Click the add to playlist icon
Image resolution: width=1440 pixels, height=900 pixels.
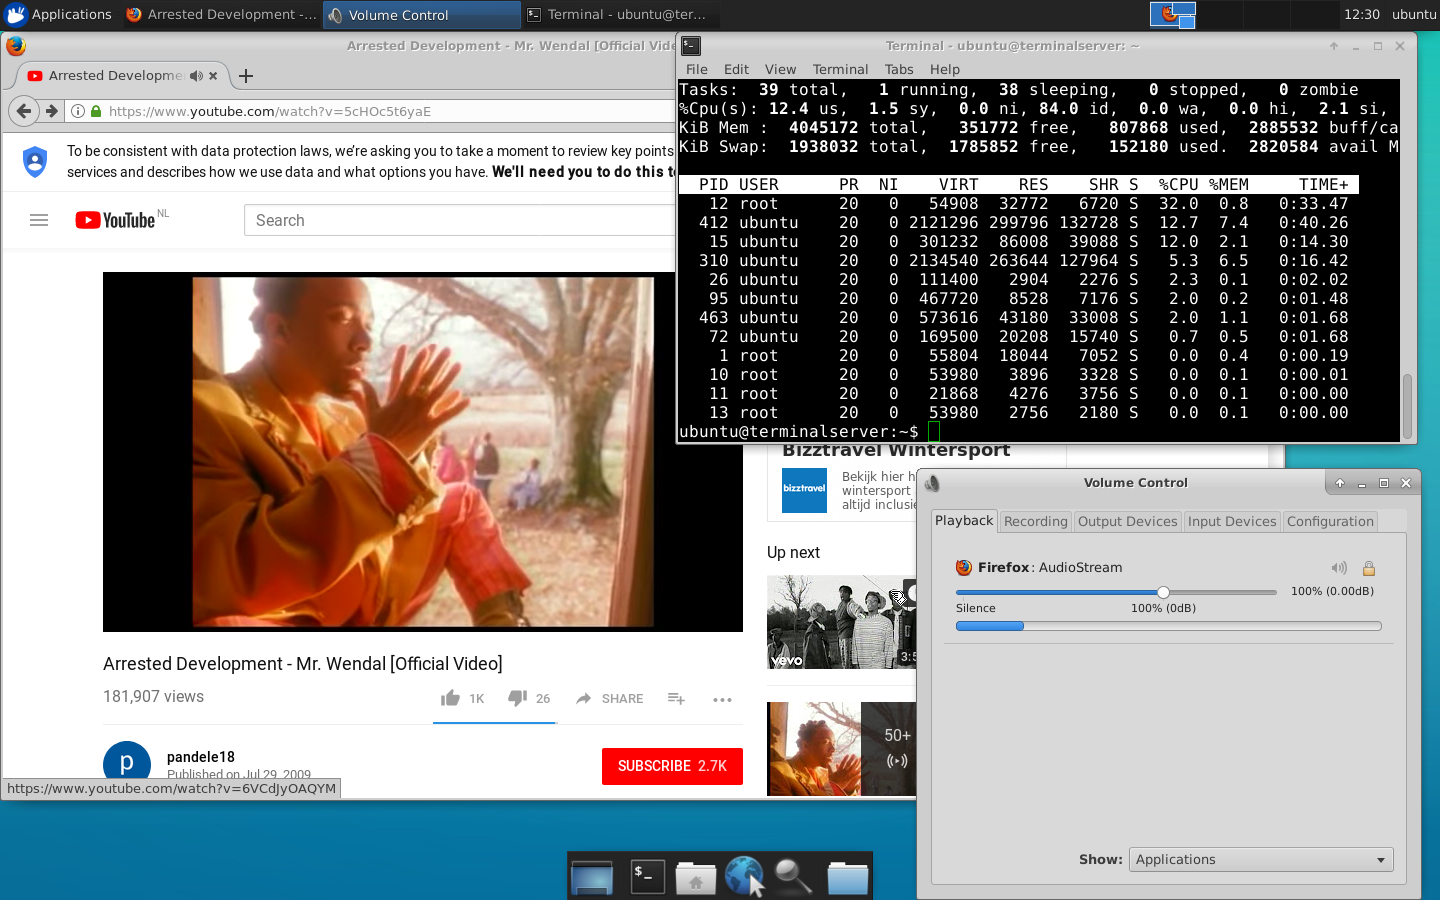pyautogui.click(x=676, y=698)
